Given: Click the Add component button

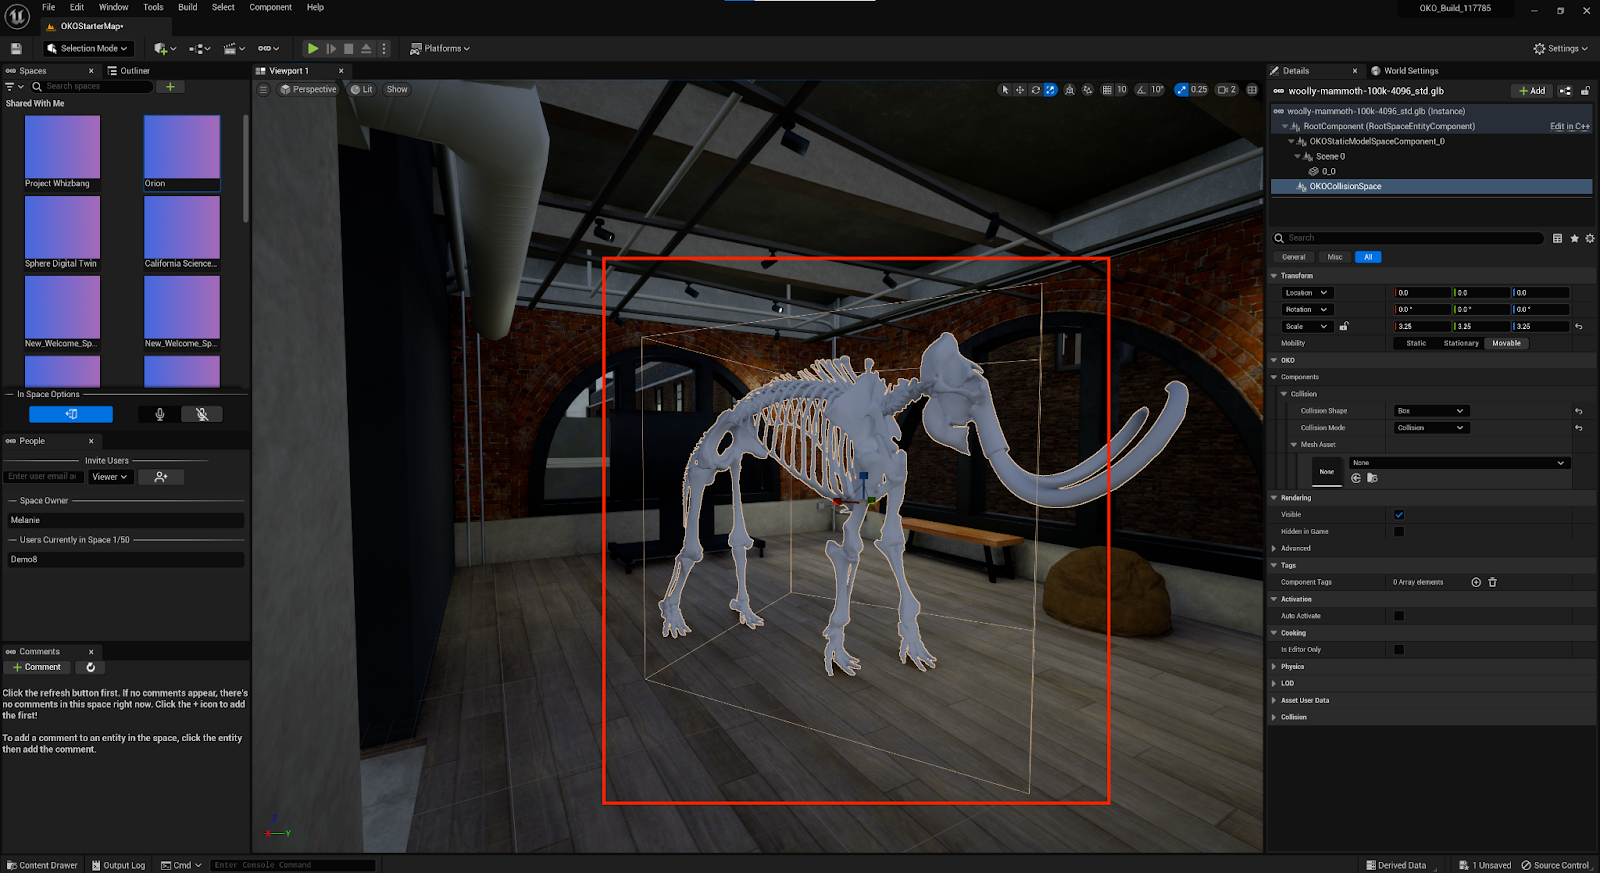Looking at the screenshot, I should (1532, 91).
